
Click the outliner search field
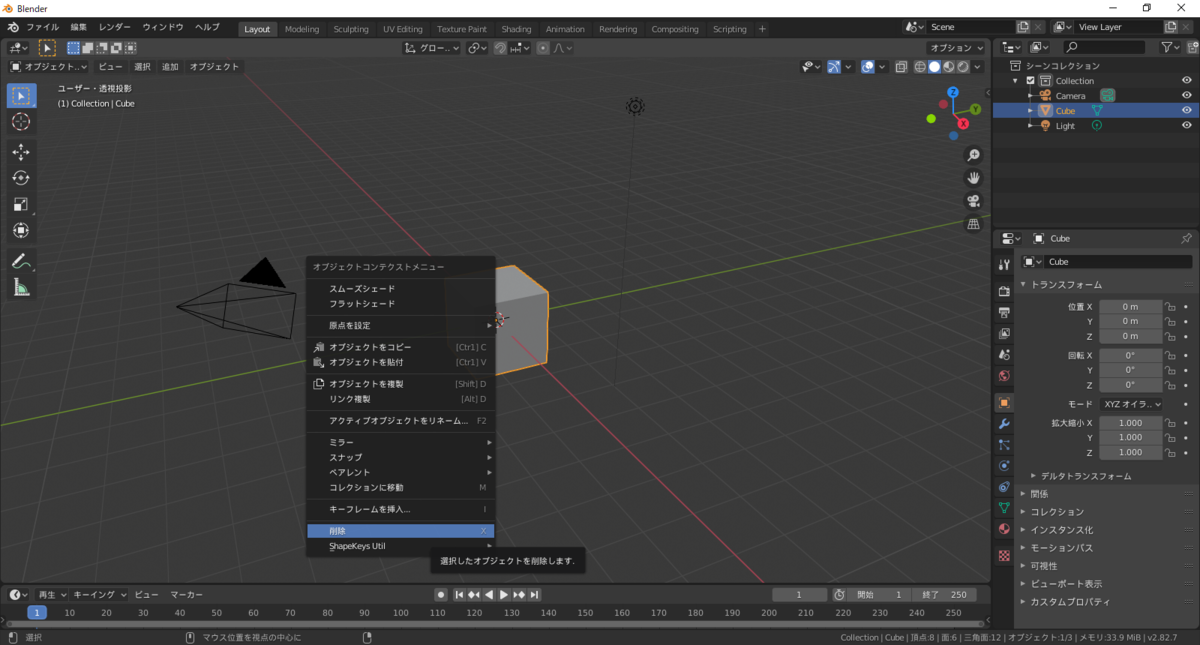click(1104, 47)
